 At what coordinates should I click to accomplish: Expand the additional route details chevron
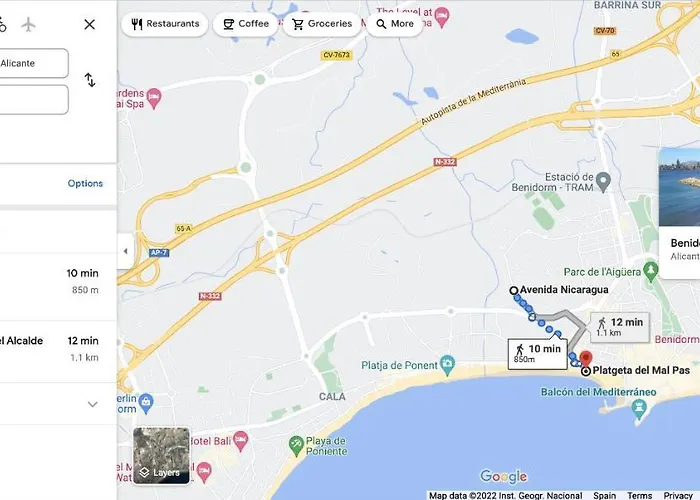[x=92, y=404]
